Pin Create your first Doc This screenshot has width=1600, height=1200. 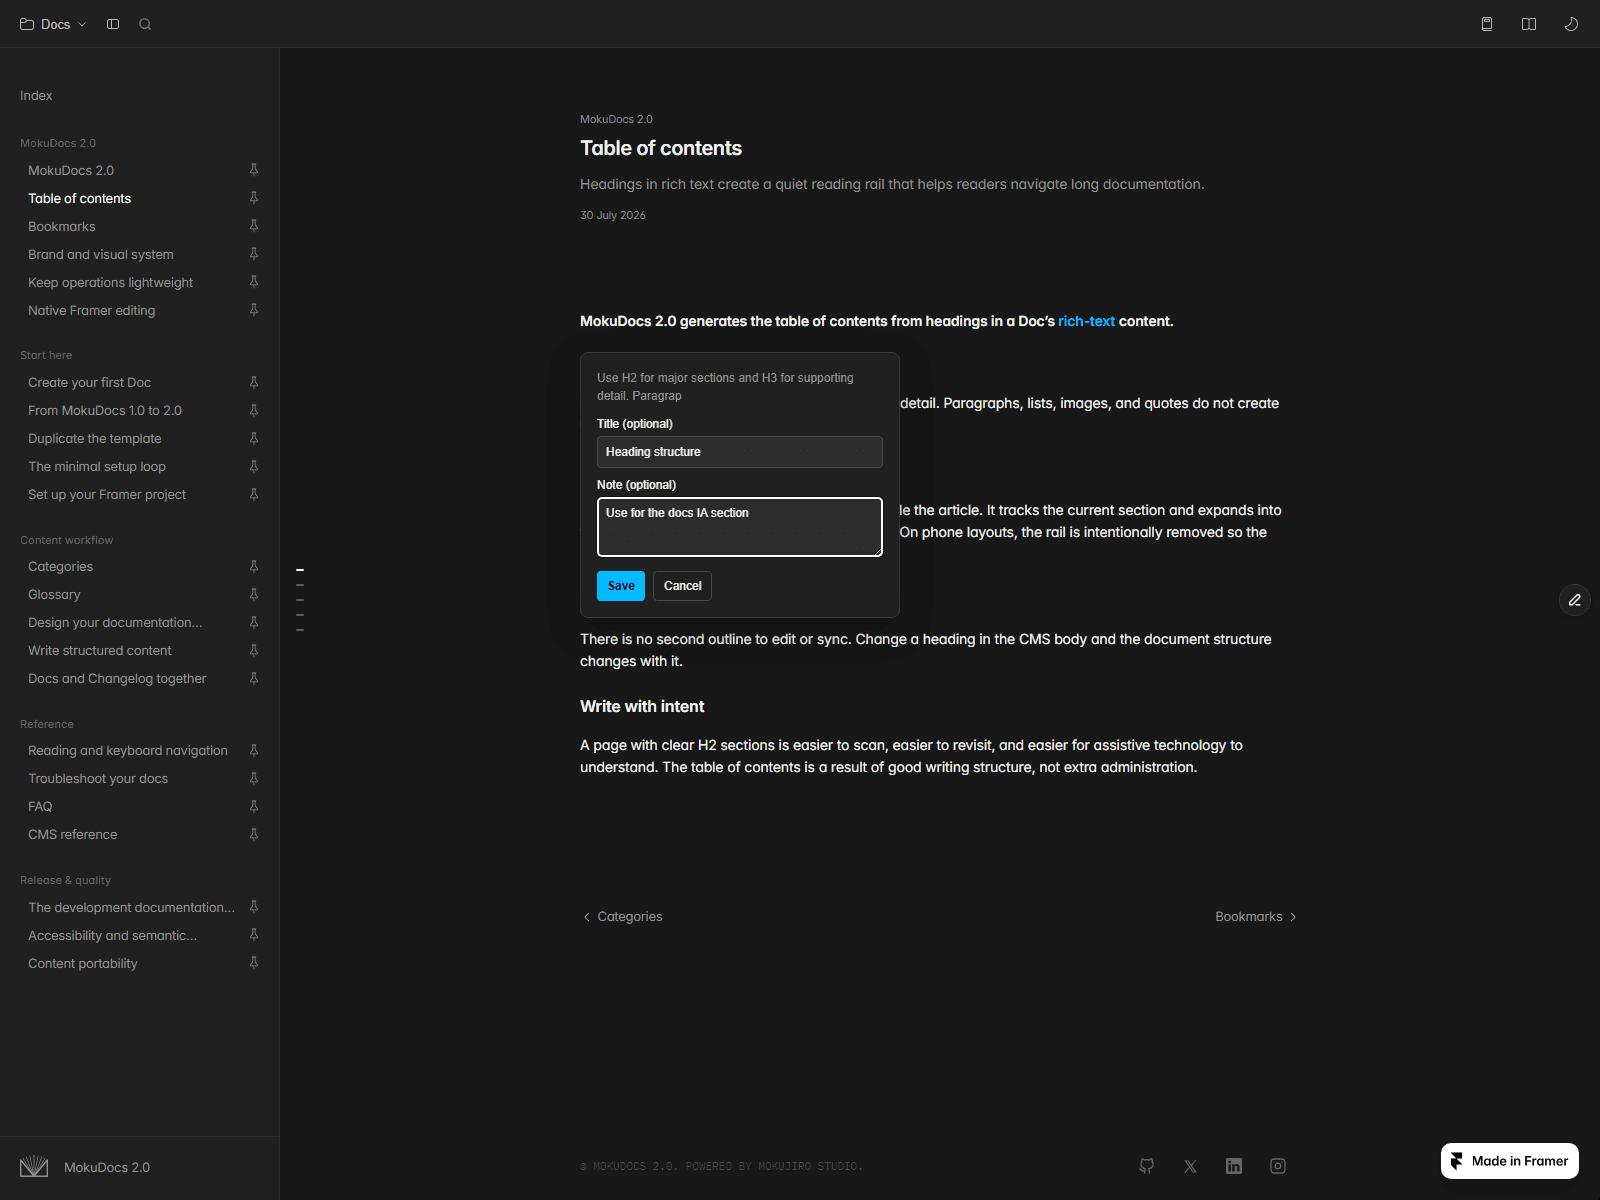(254, 382)
